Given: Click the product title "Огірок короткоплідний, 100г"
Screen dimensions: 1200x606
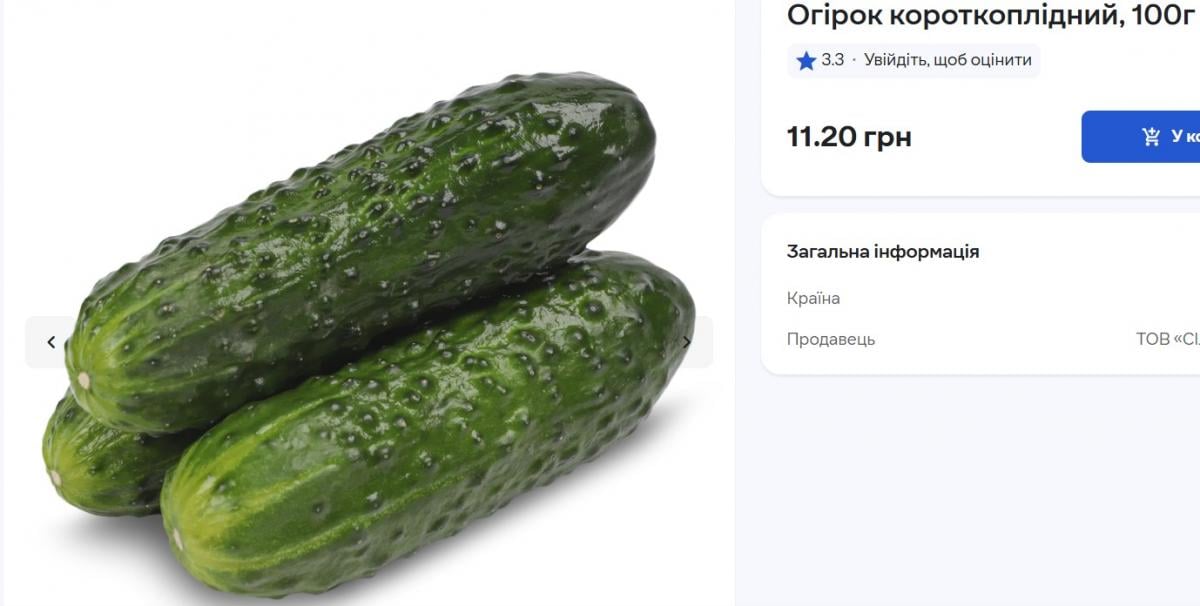Looking at the screenshot, I should coord(990,16).
